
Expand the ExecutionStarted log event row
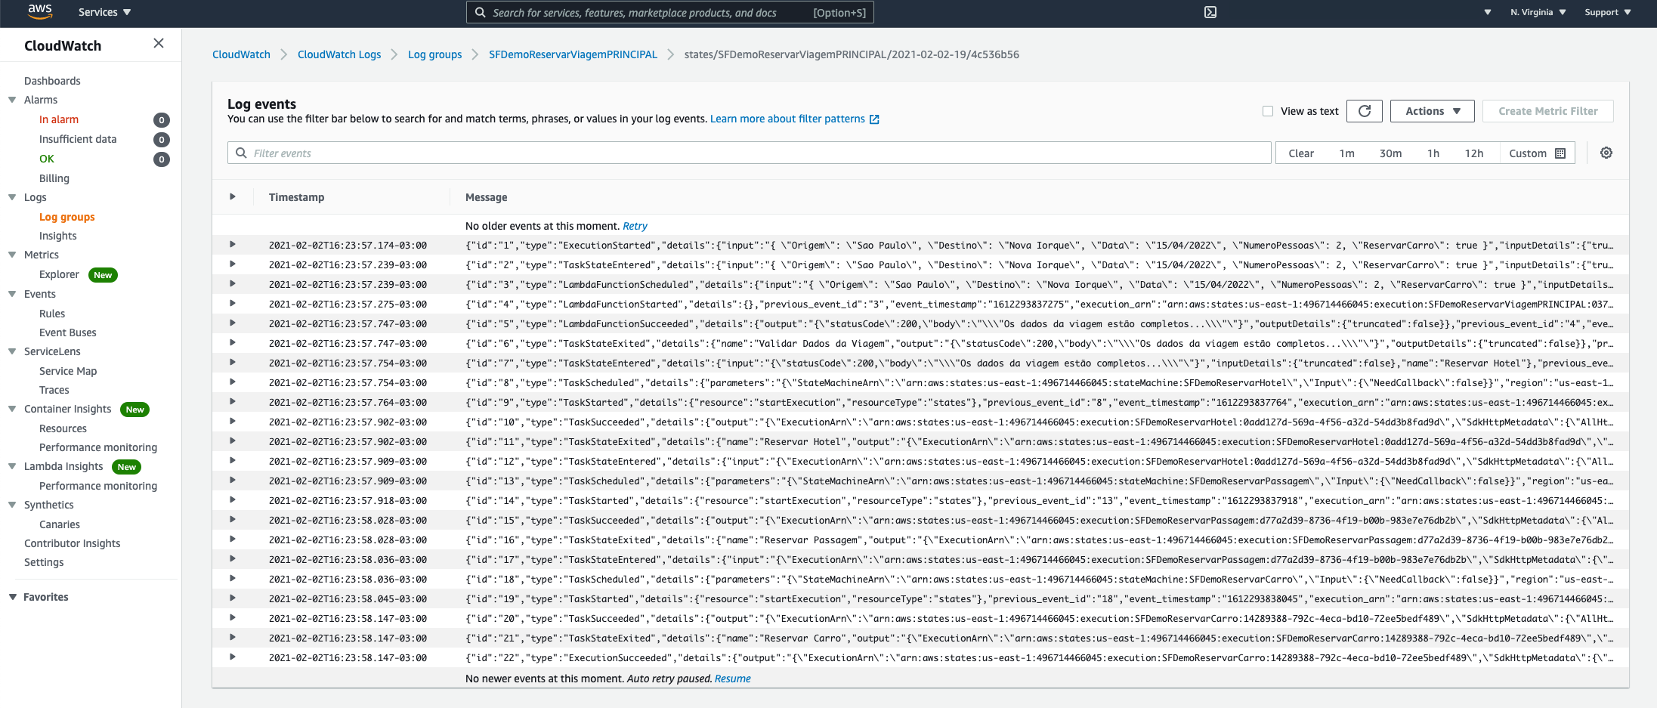point(232,245)
